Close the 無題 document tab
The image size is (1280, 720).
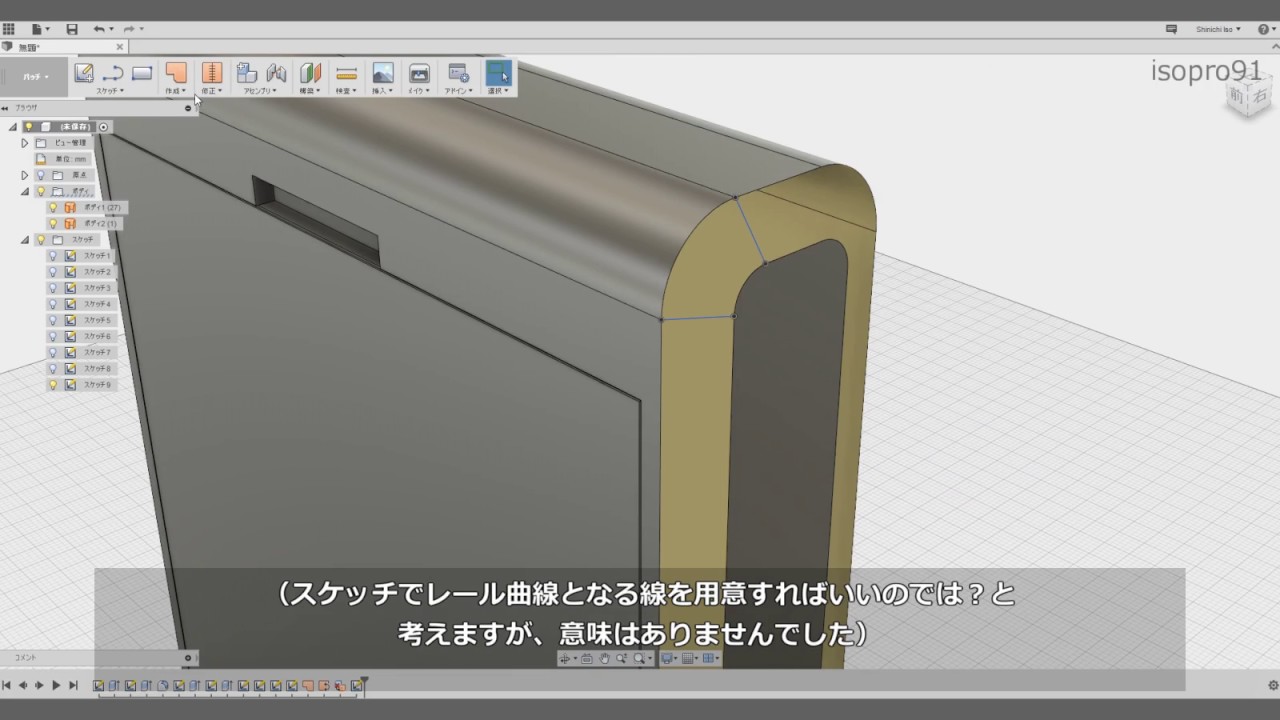(120, 47)
